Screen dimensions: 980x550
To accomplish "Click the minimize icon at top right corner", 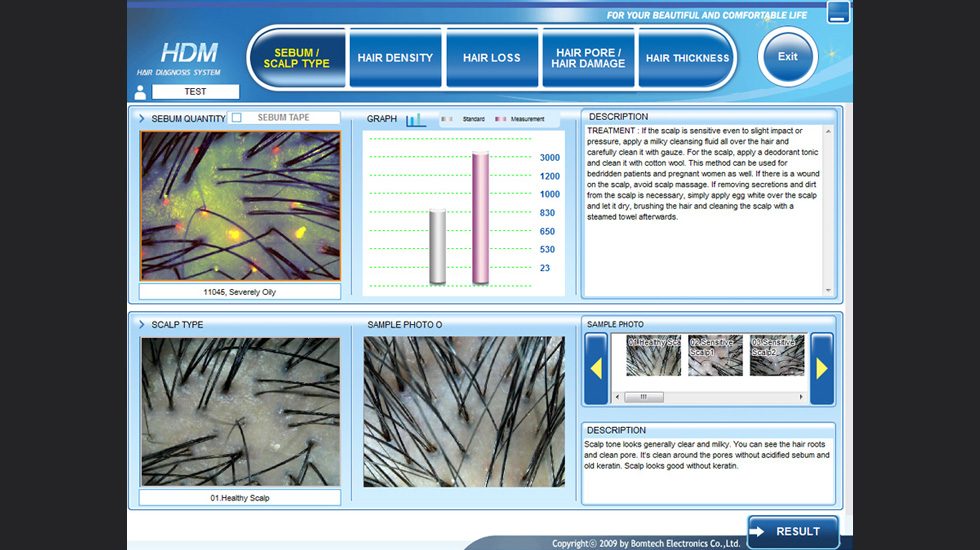I will point(838,13).
